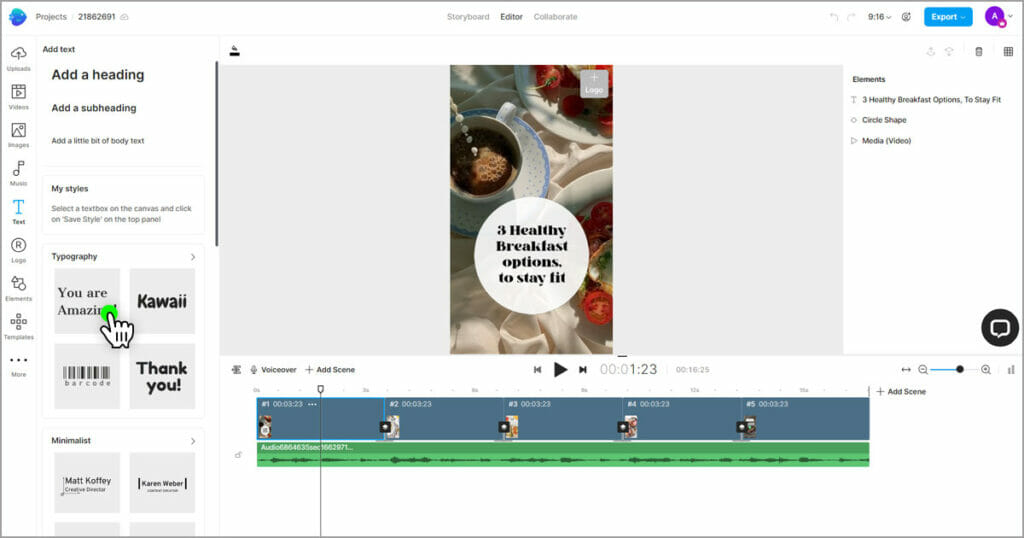Image resolution: width=1024 pixels, height=538 pixels.
Task: Click the redo arrow
Action: (851, 17)
